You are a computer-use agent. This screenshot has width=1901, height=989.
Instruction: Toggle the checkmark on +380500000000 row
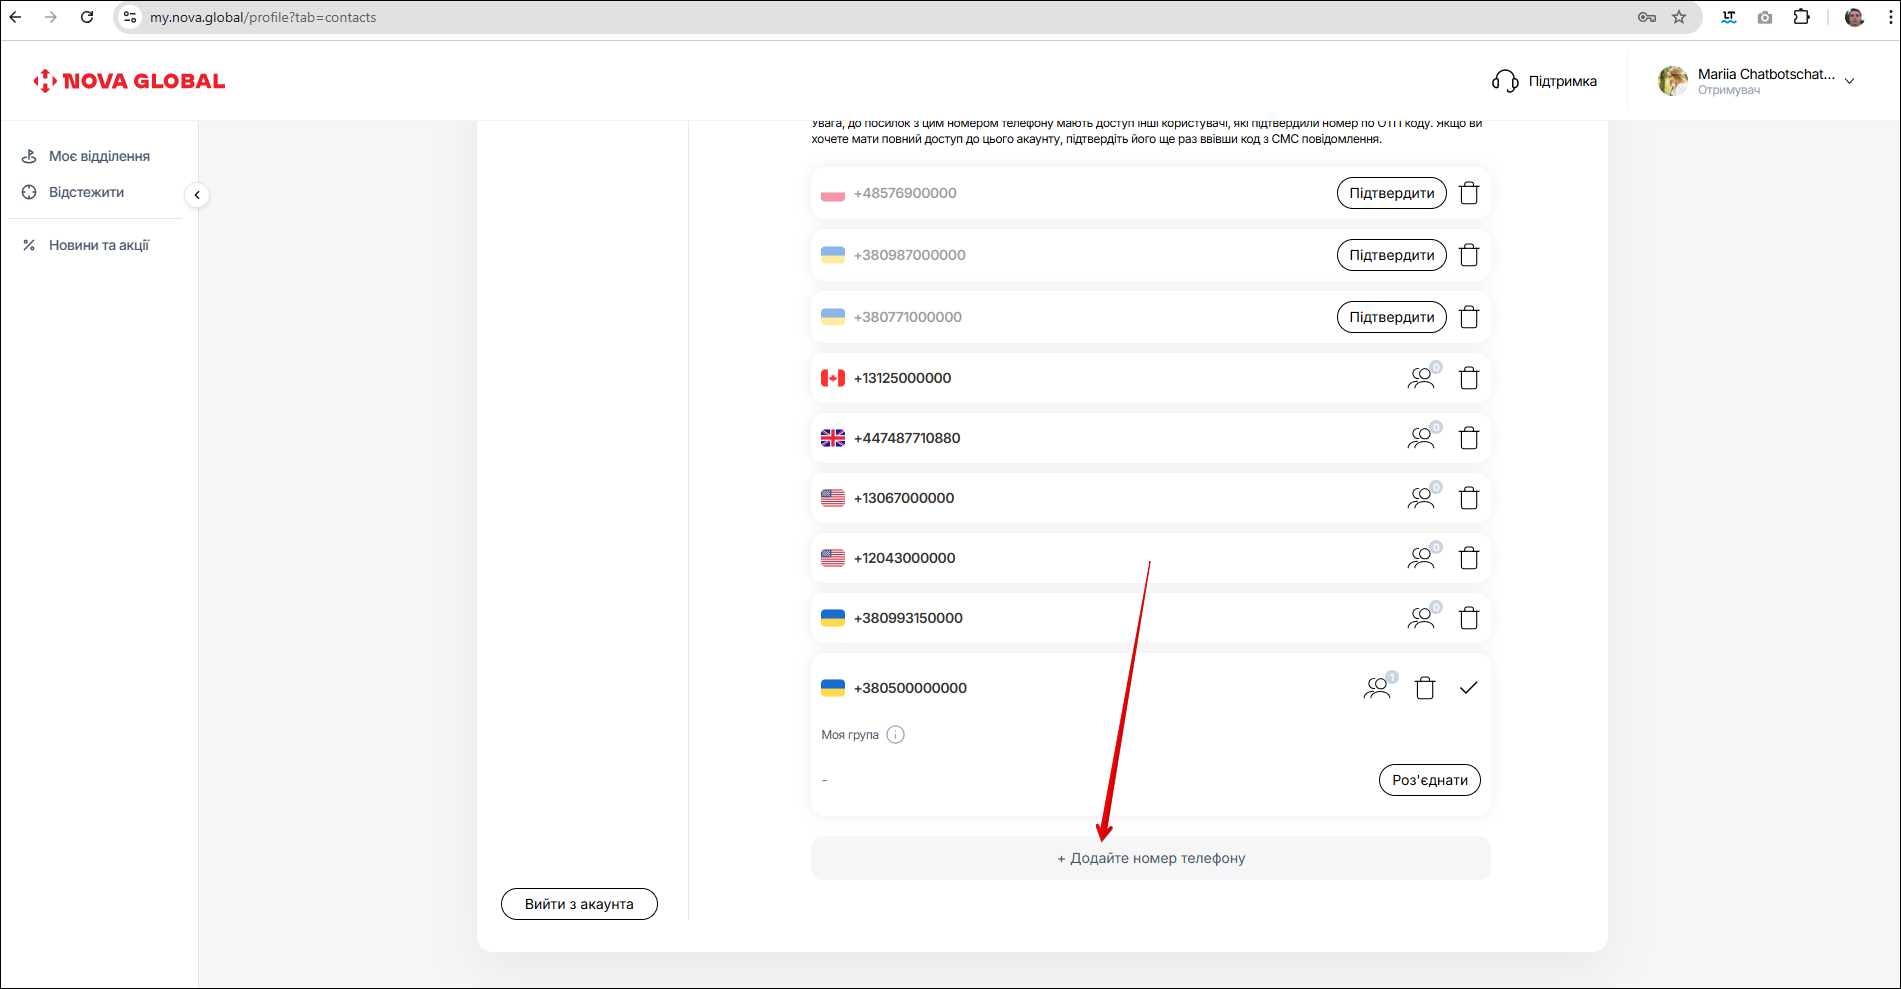1468,688
